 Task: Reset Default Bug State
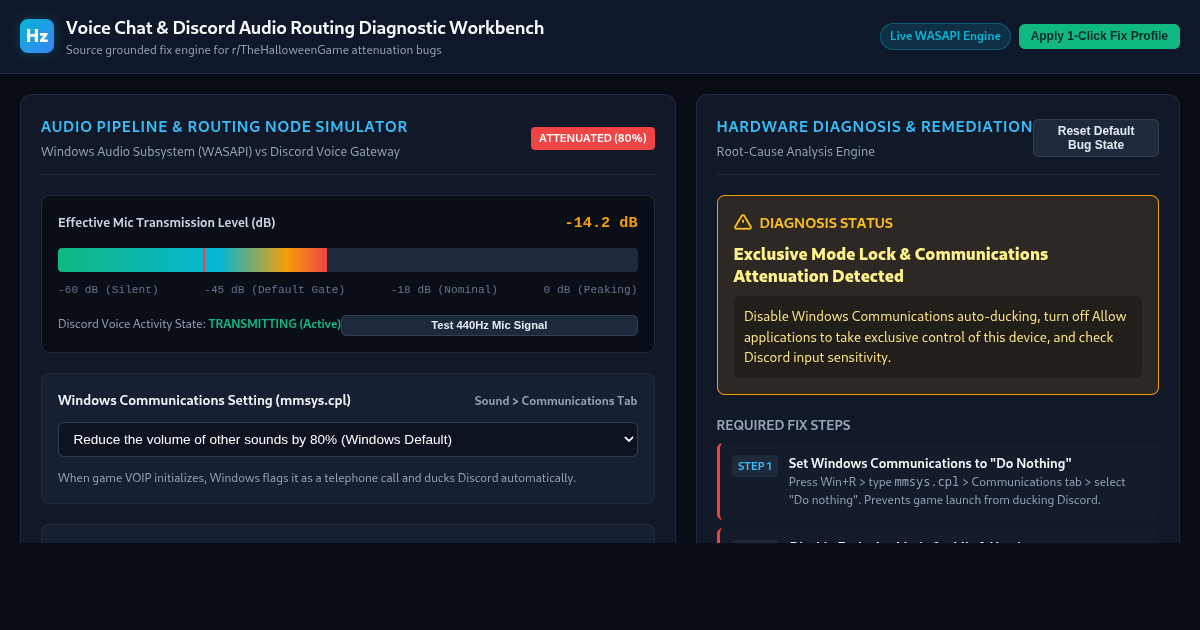pyautogui.click(x=1096, y=138)
